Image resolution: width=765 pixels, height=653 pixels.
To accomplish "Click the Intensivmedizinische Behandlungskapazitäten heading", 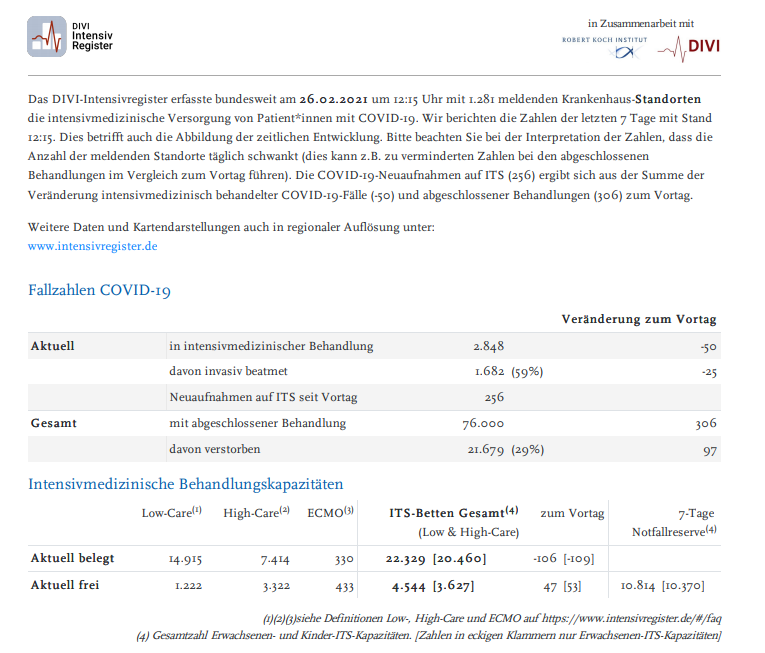I will pos(185,484).
